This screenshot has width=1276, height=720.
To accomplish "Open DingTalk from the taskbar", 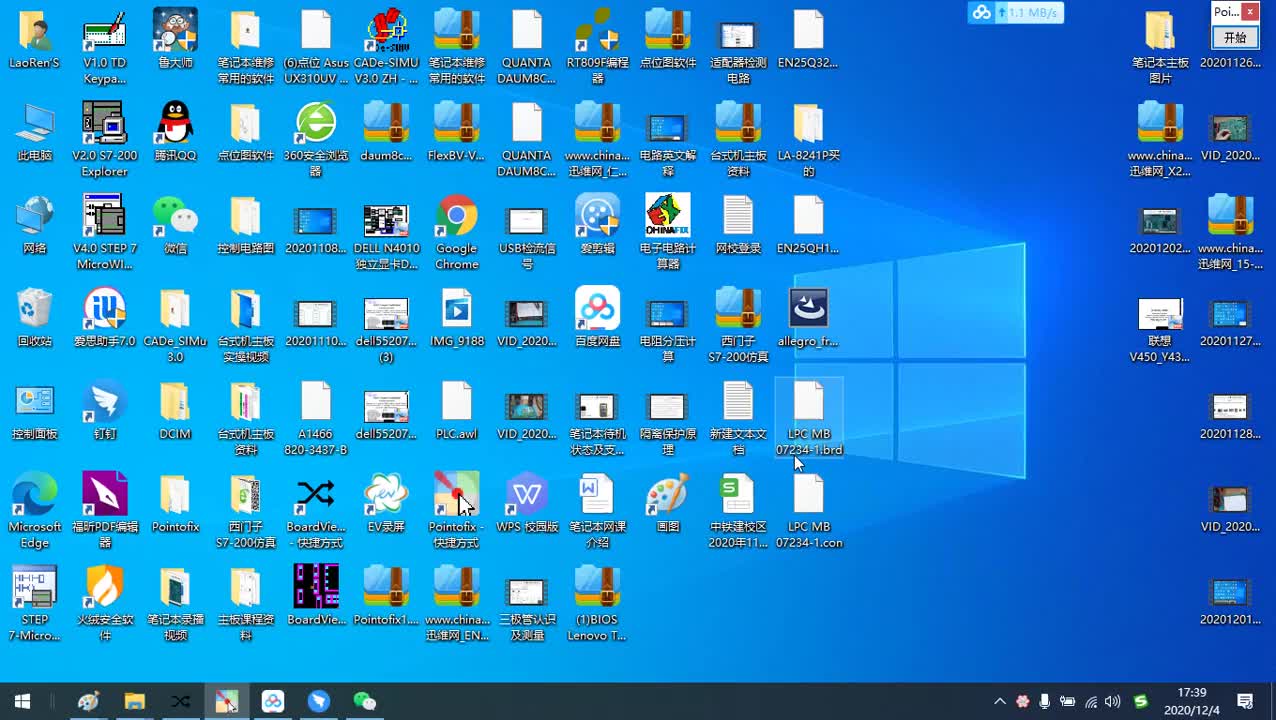I will tap(318, 701).
